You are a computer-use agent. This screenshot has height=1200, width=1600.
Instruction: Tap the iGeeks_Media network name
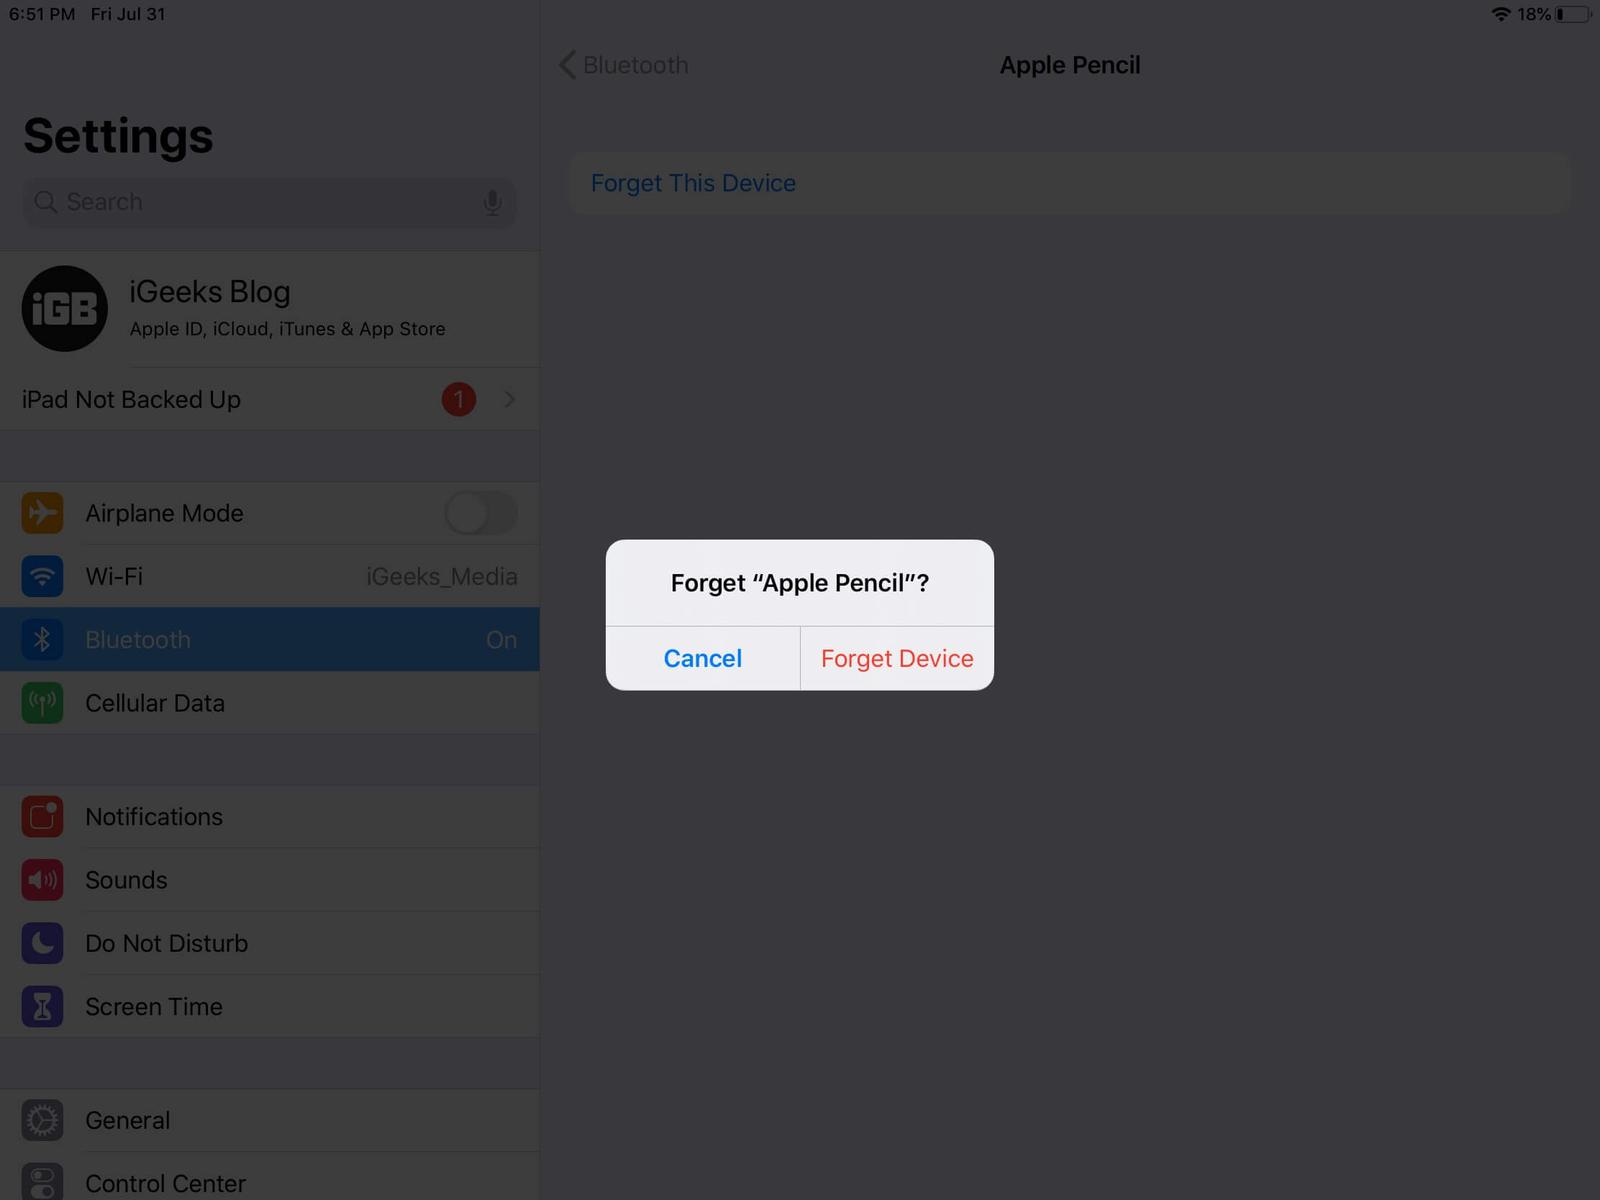point(442,577)
